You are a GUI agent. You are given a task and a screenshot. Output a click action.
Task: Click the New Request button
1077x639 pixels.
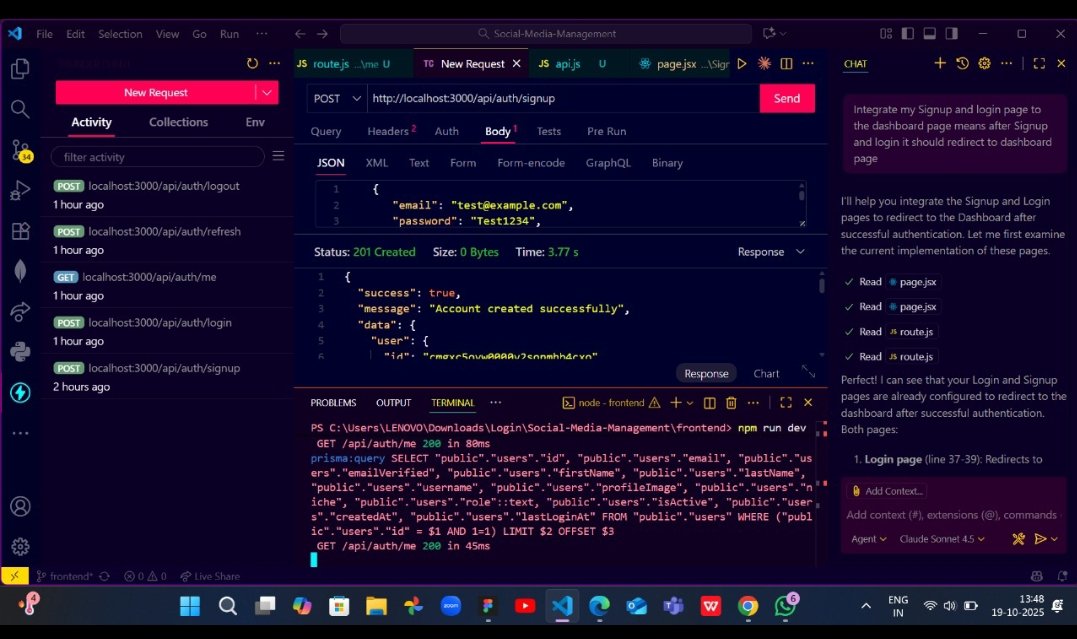coord(155,92)
